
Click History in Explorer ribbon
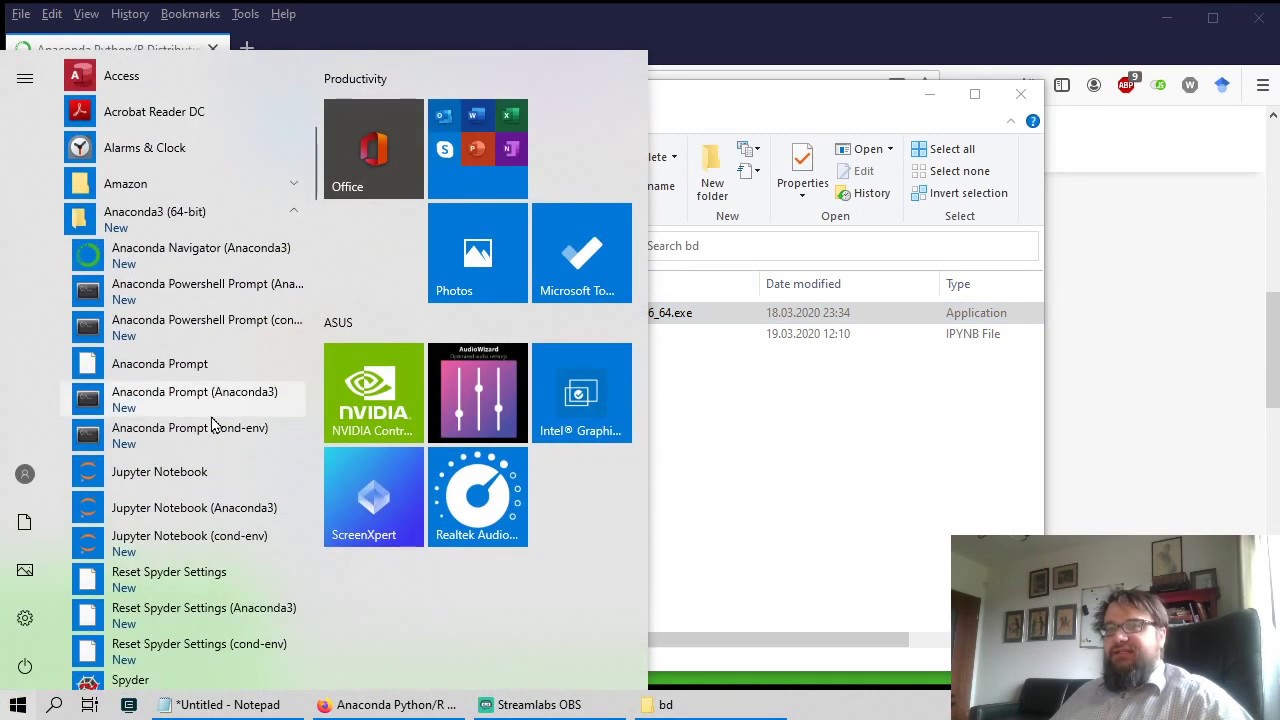(x=863, y=193)
